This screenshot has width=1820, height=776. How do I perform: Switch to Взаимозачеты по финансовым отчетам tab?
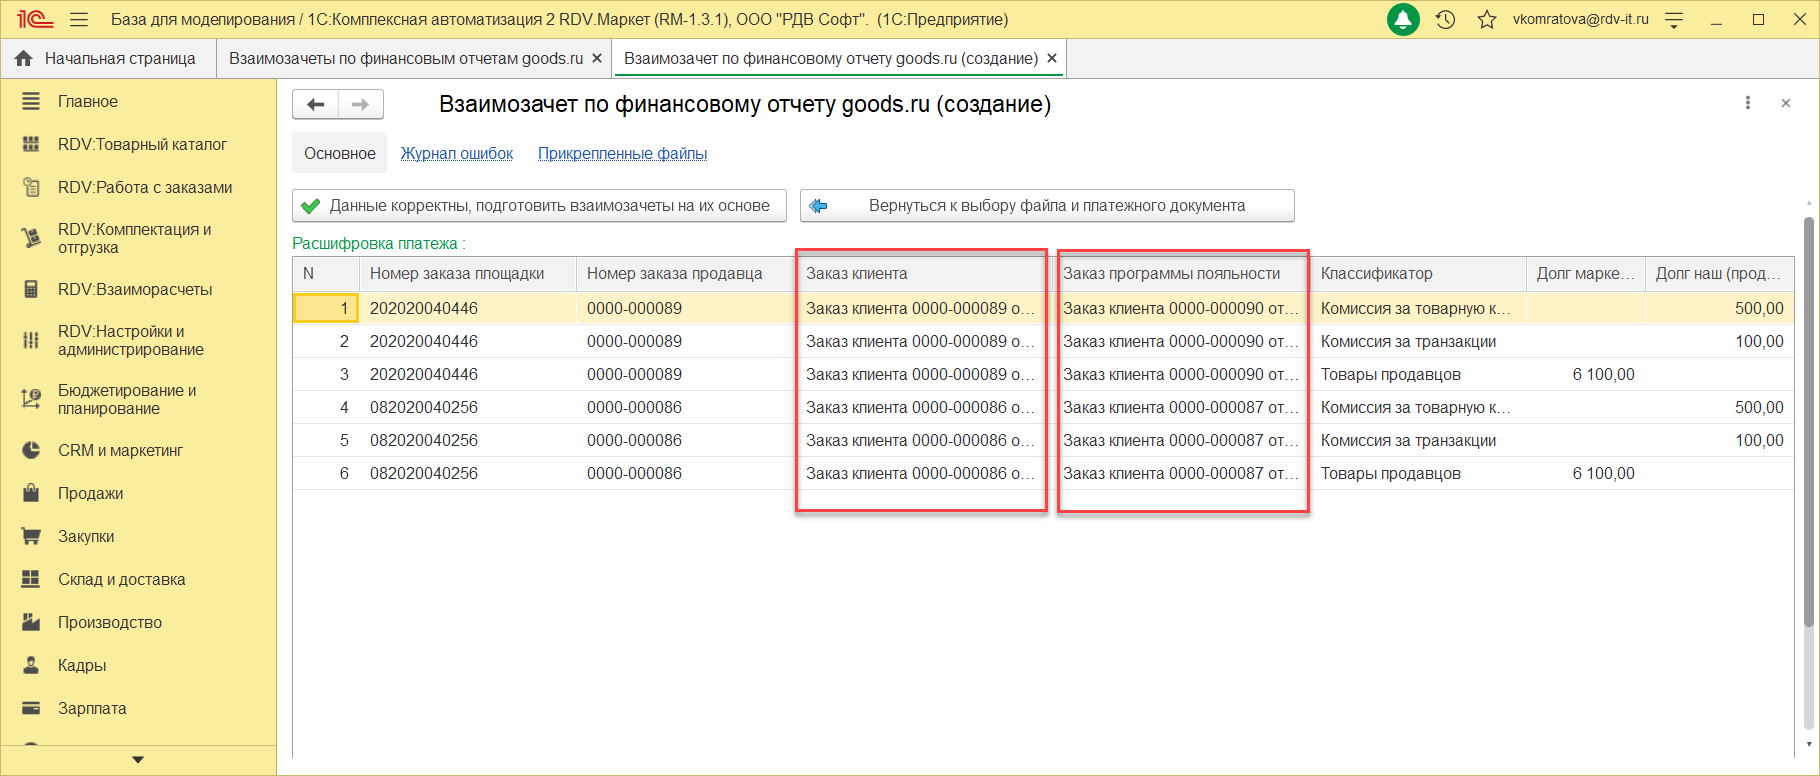coord(405,58)
